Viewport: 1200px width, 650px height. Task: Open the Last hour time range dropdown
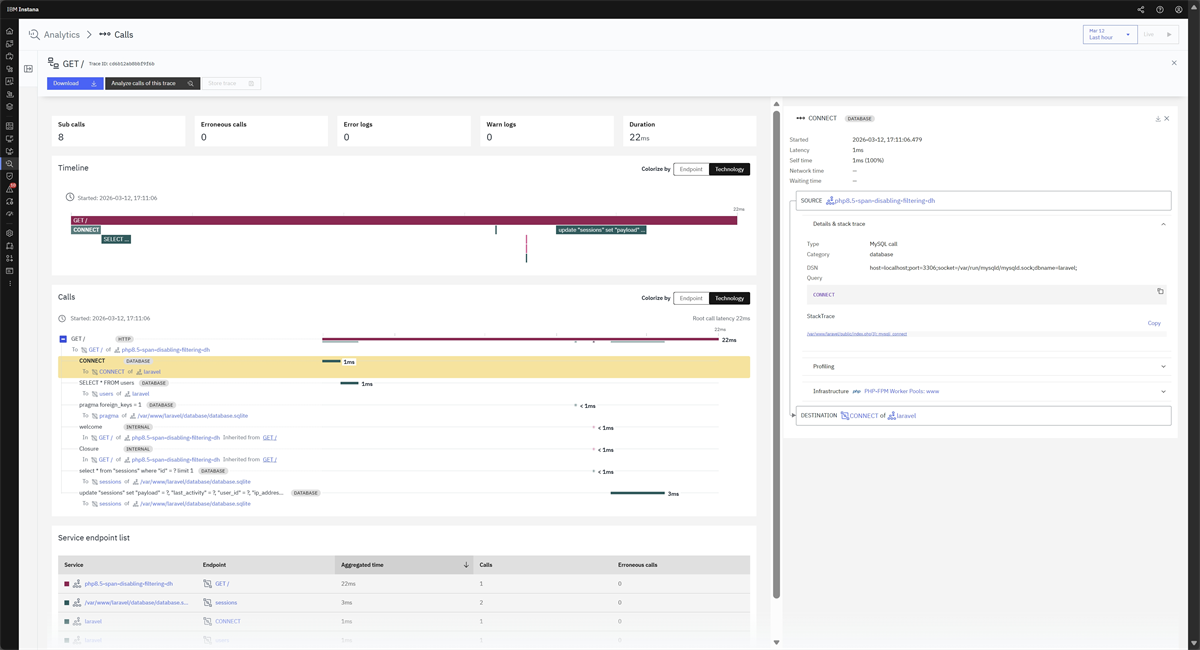click(x=1110, y=34)
